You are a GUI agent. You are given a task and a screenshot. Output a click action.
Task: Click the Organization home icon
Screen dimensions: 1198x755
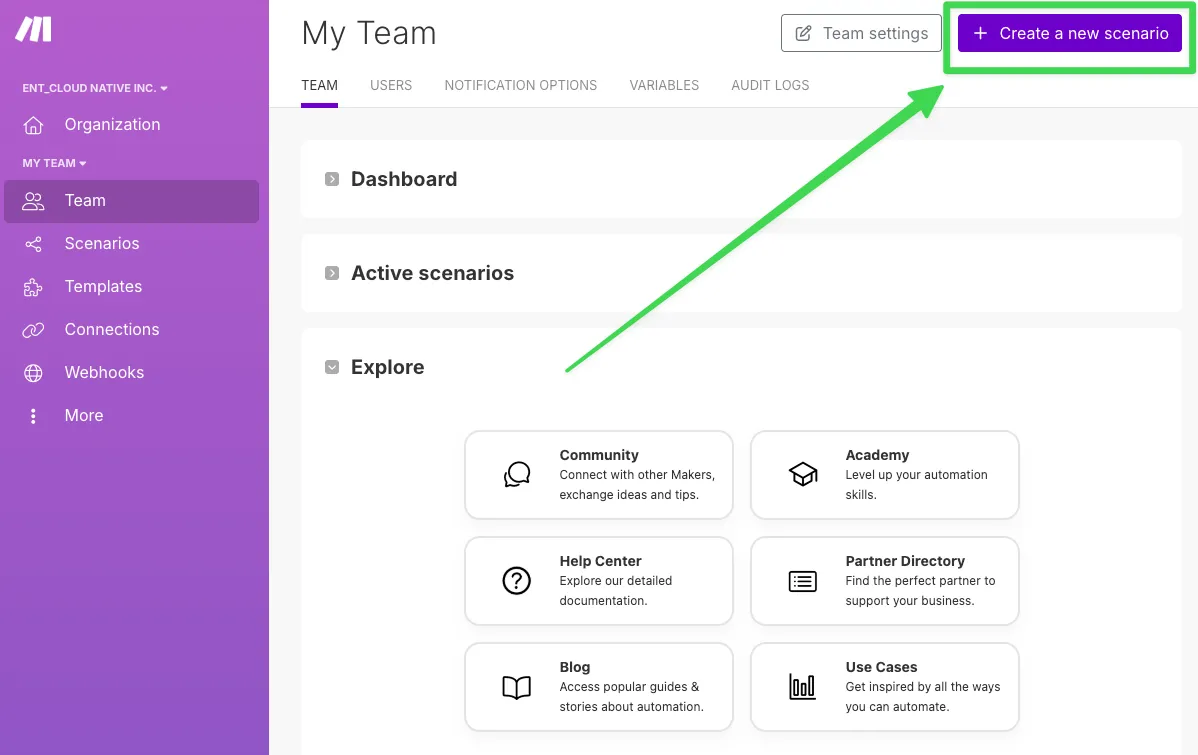pos(33,125)
